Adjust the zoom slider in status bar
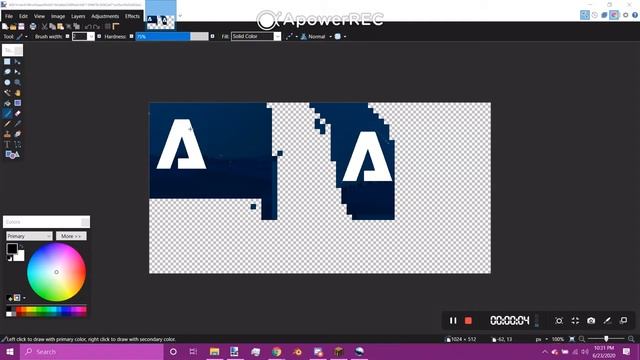The height and width of the screenshot is (360, 640). click(x=607, y=339)
